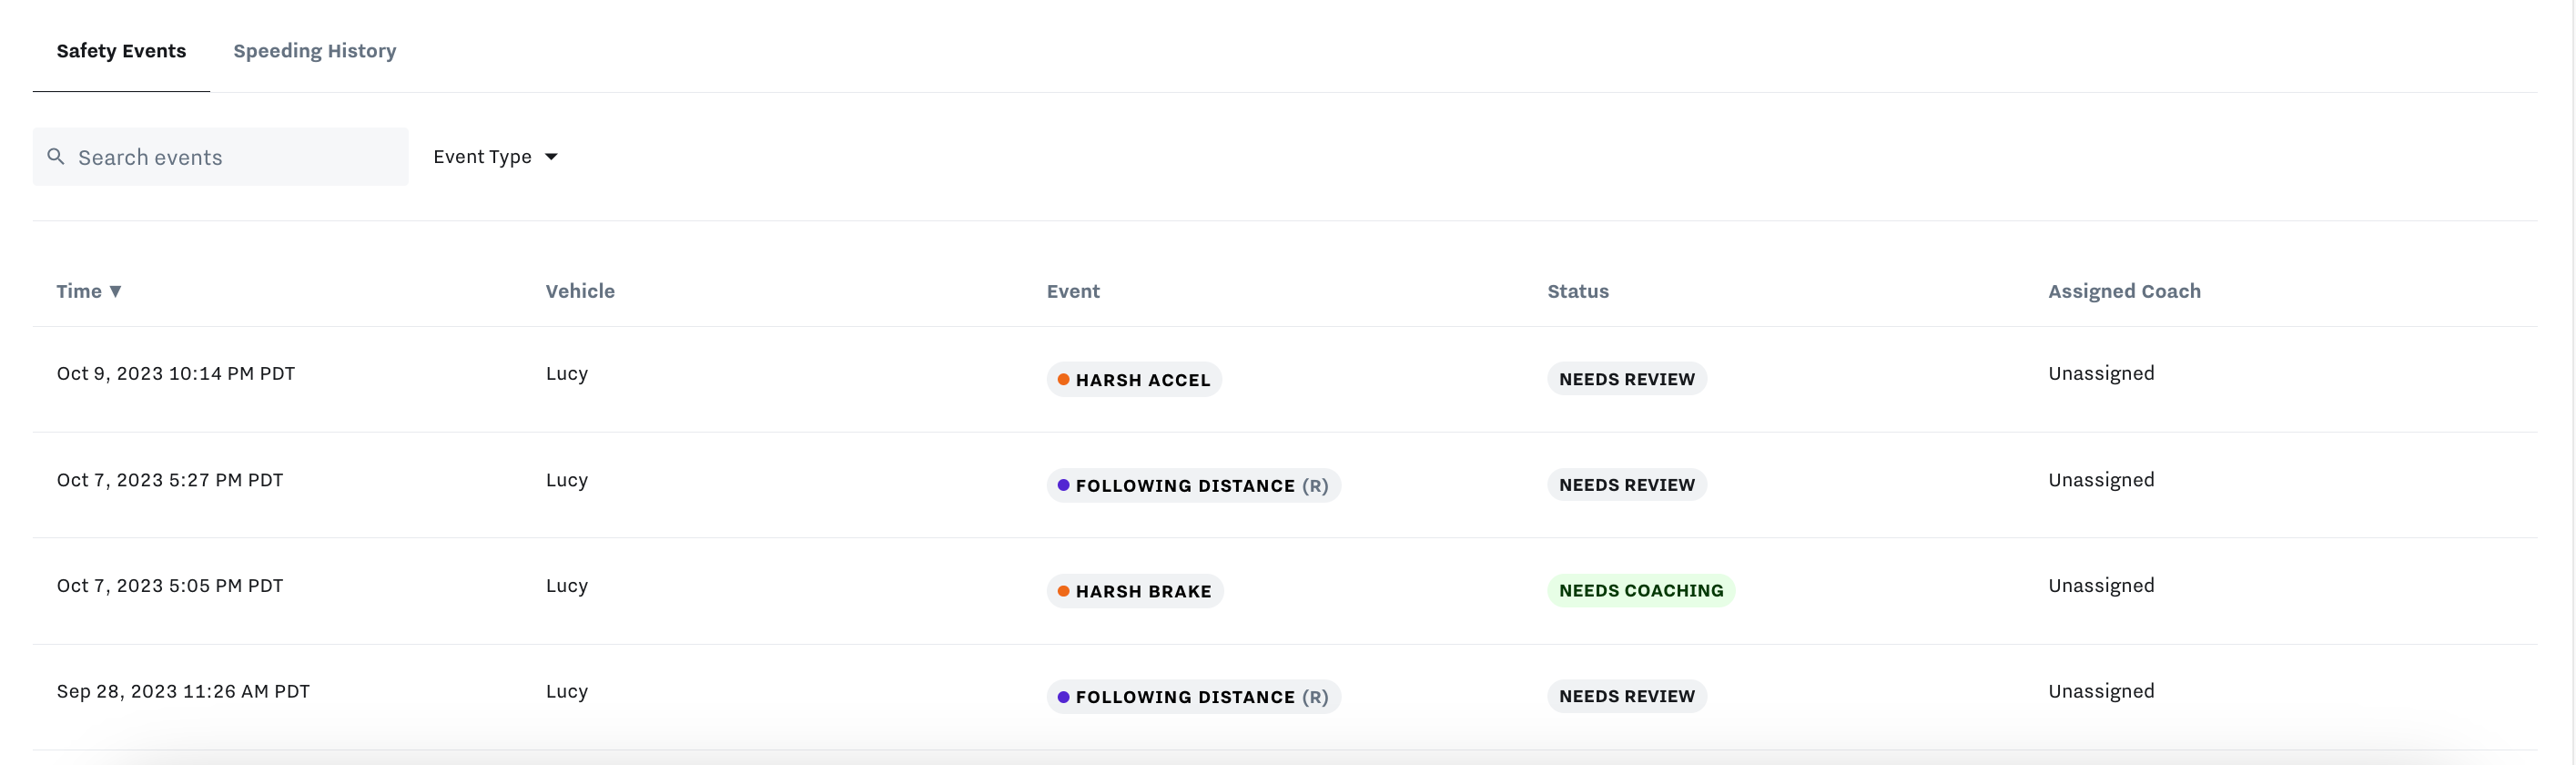Image resolution: width=2576 pixels, height=765 pixels.
Task: Click the purple dot on Sep 28 FOLLOWING DISTANCE
Action: 1063,697
